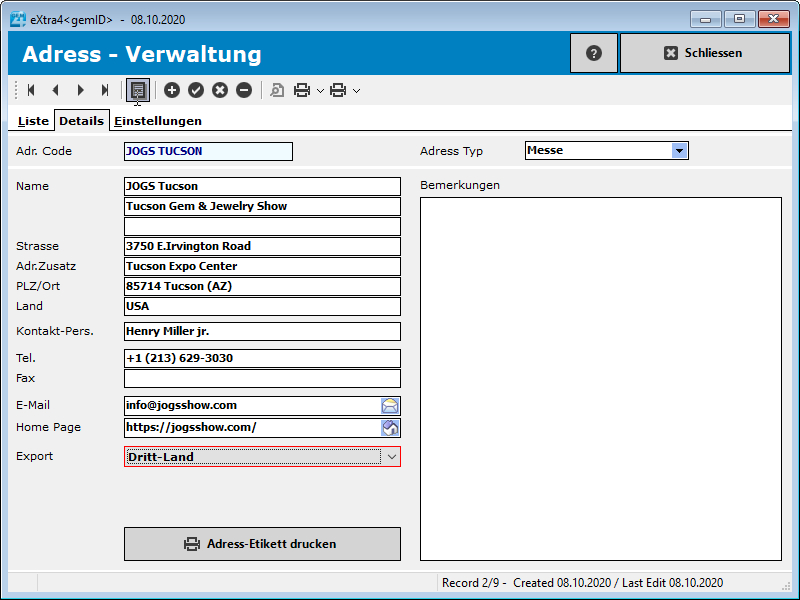Expand the second printer dropdown arrow

coord(357,91)
